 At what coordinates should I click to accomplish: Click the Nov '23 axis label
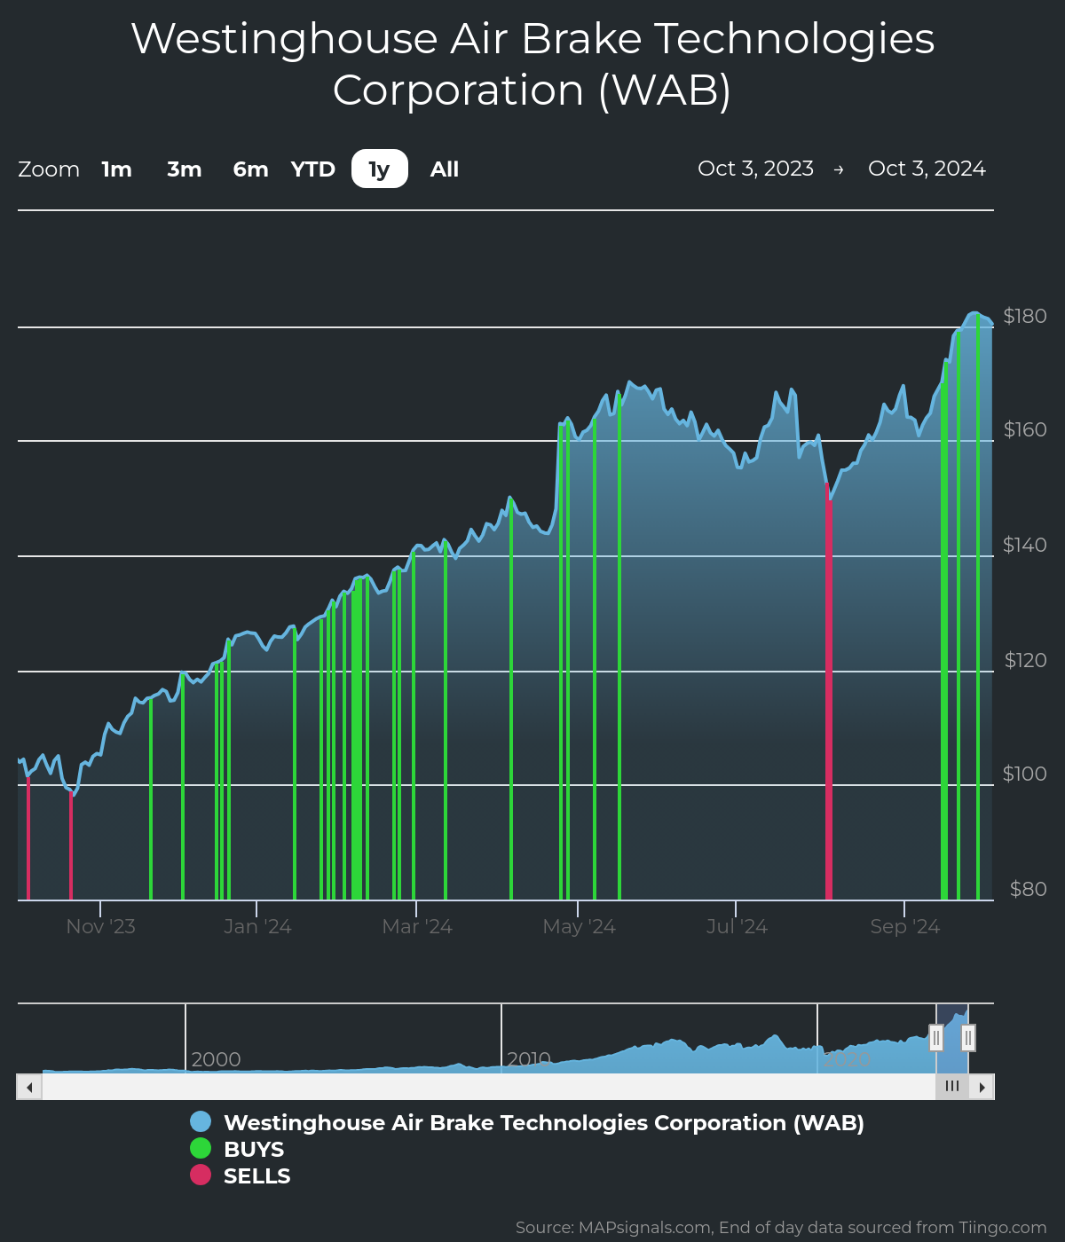coord(101,927)
